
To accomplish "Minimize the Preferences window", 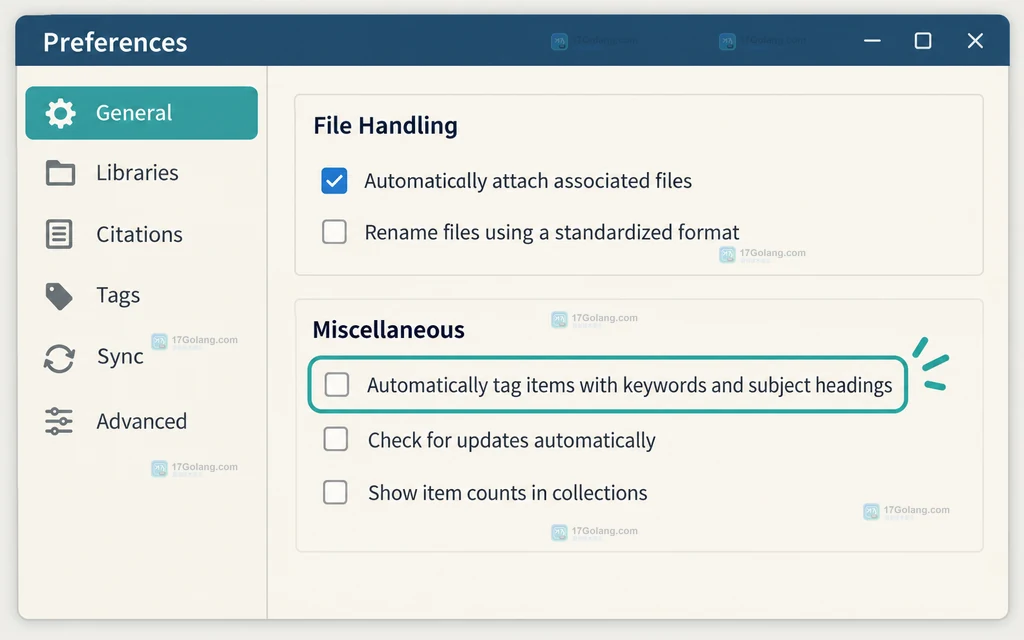I will click(x=872, y=41).
